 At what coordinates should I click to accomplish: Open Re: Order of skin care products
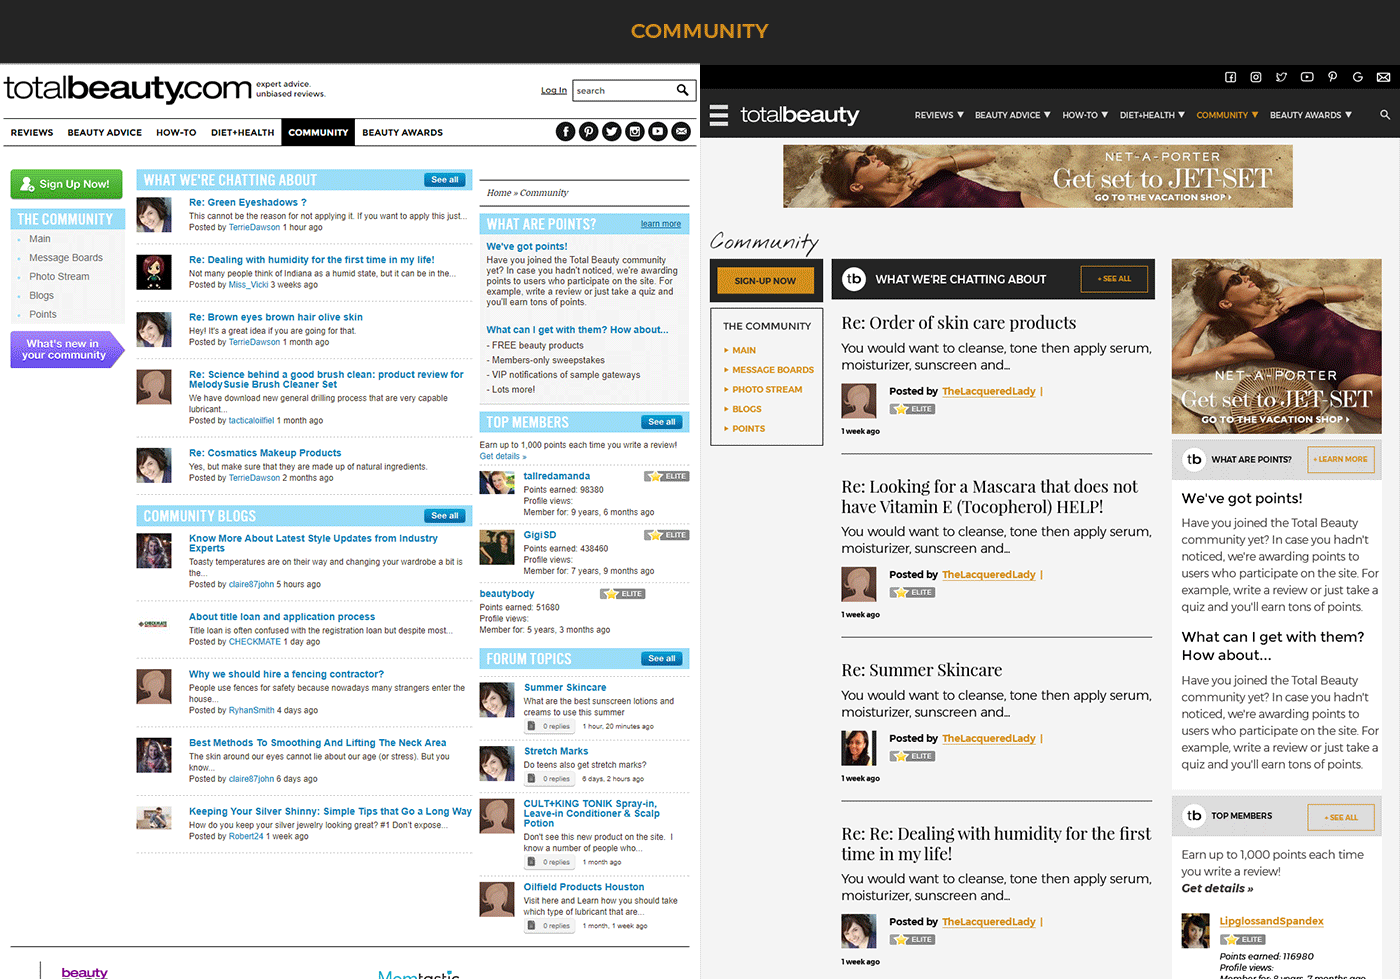pos(959,322)
